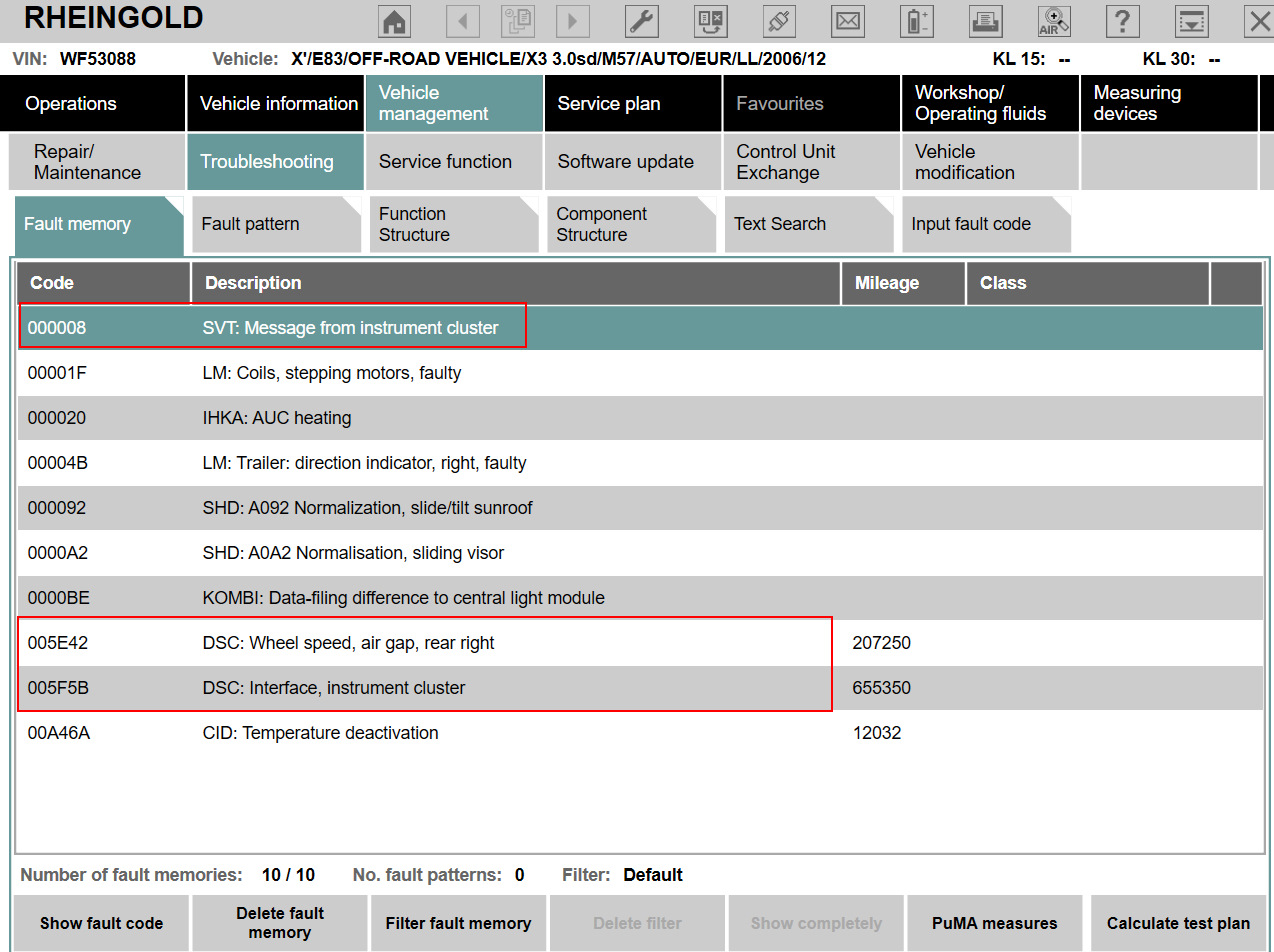
Task: Open the wrench settings icon
Action: tap(641, 21)
